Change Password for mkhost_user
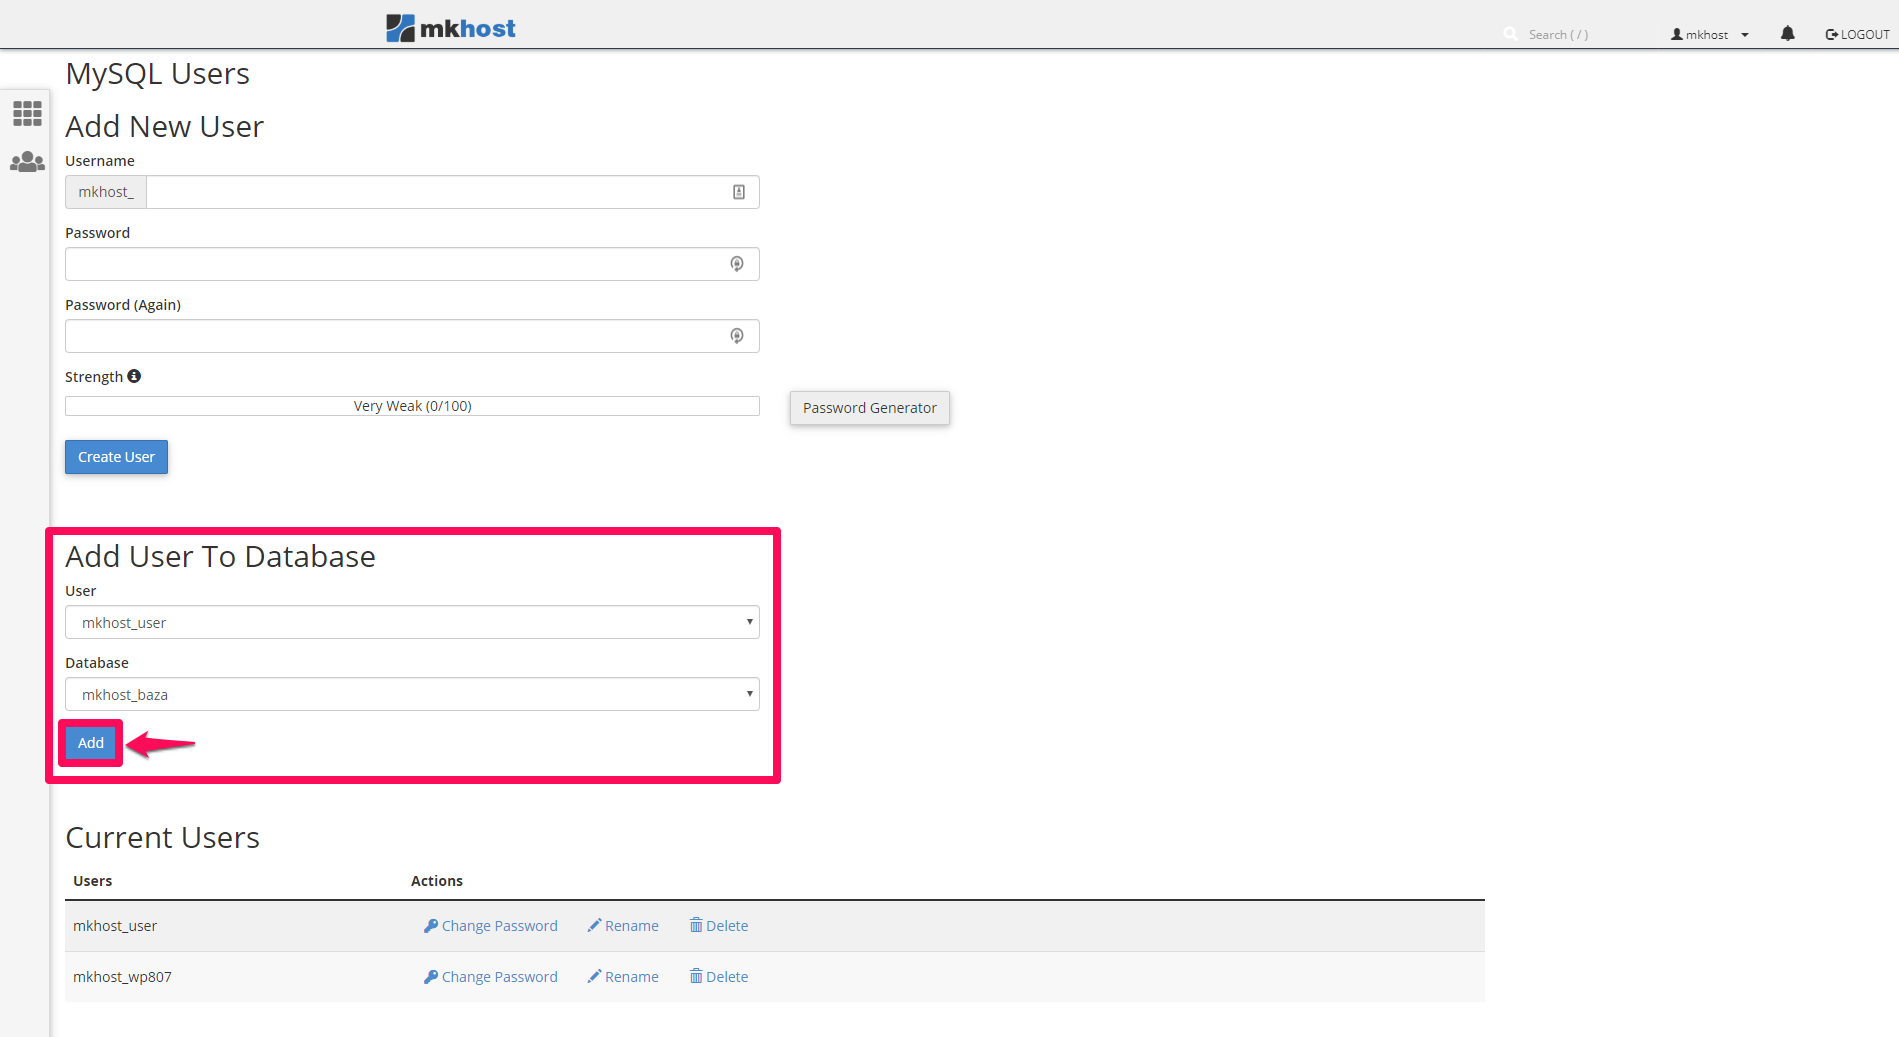Image resolution: width=1899 pixels, height=1037 pixels. click(491, 926)
